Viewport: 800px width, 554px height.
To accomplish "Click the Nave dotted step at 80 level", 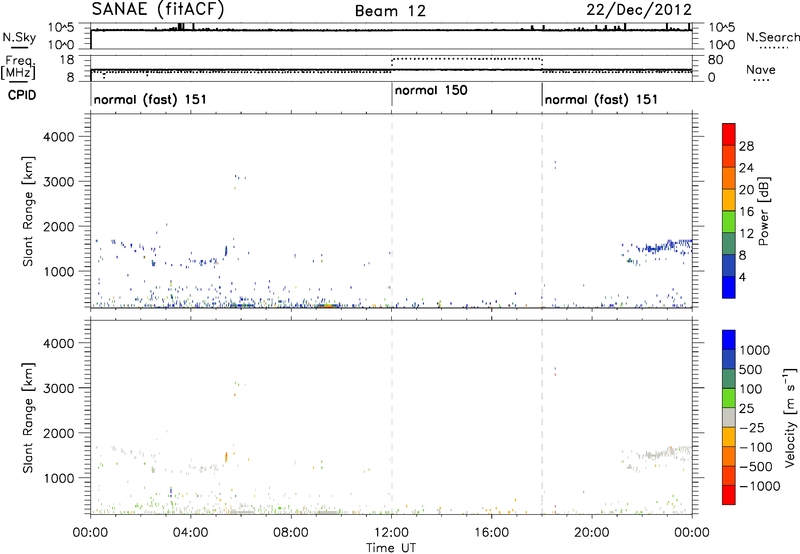I will pyautogui.click(x=467, y=59).
